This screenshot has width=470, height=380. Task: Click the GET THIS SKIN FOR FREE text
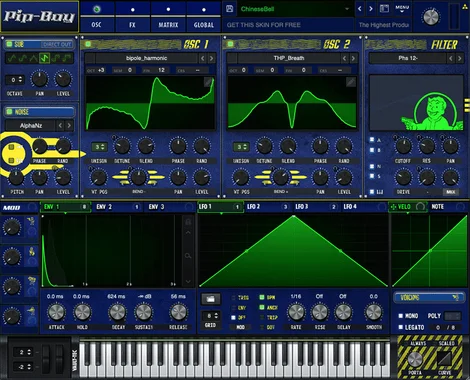(264, 25)
